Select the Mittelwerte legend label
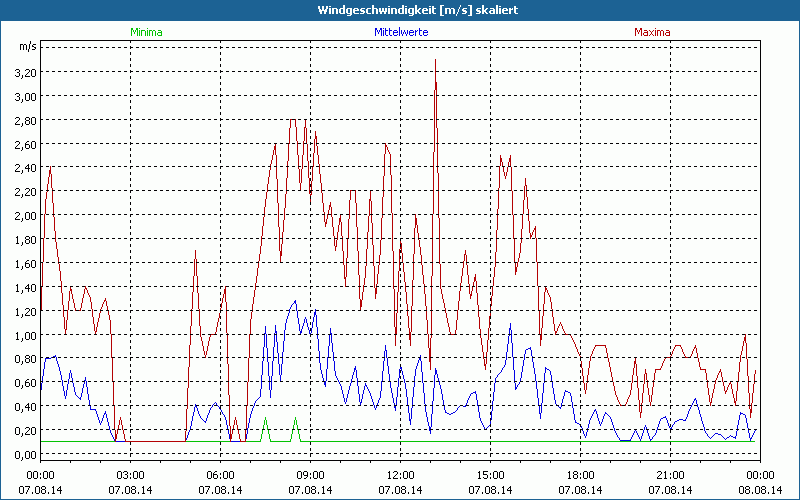The height and width of the screenshot is (500, 800). [400, 32]
